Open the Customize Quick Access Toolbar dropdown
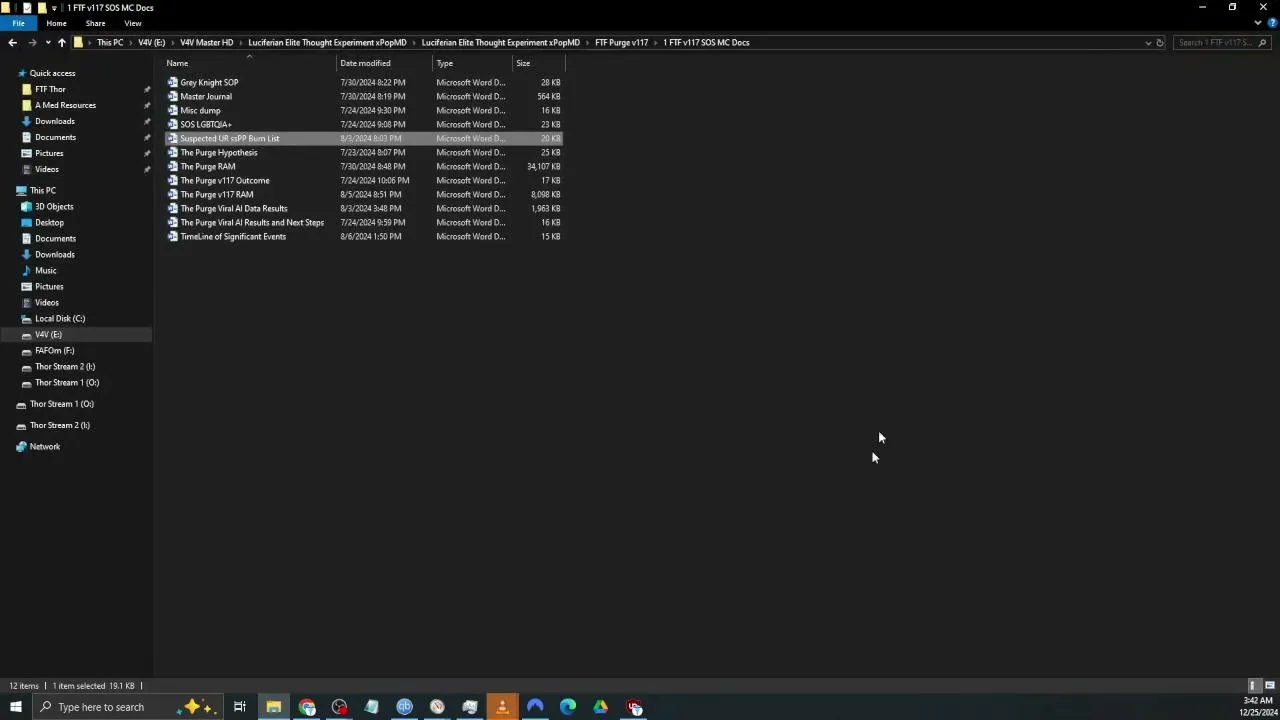 pos(55,7)
